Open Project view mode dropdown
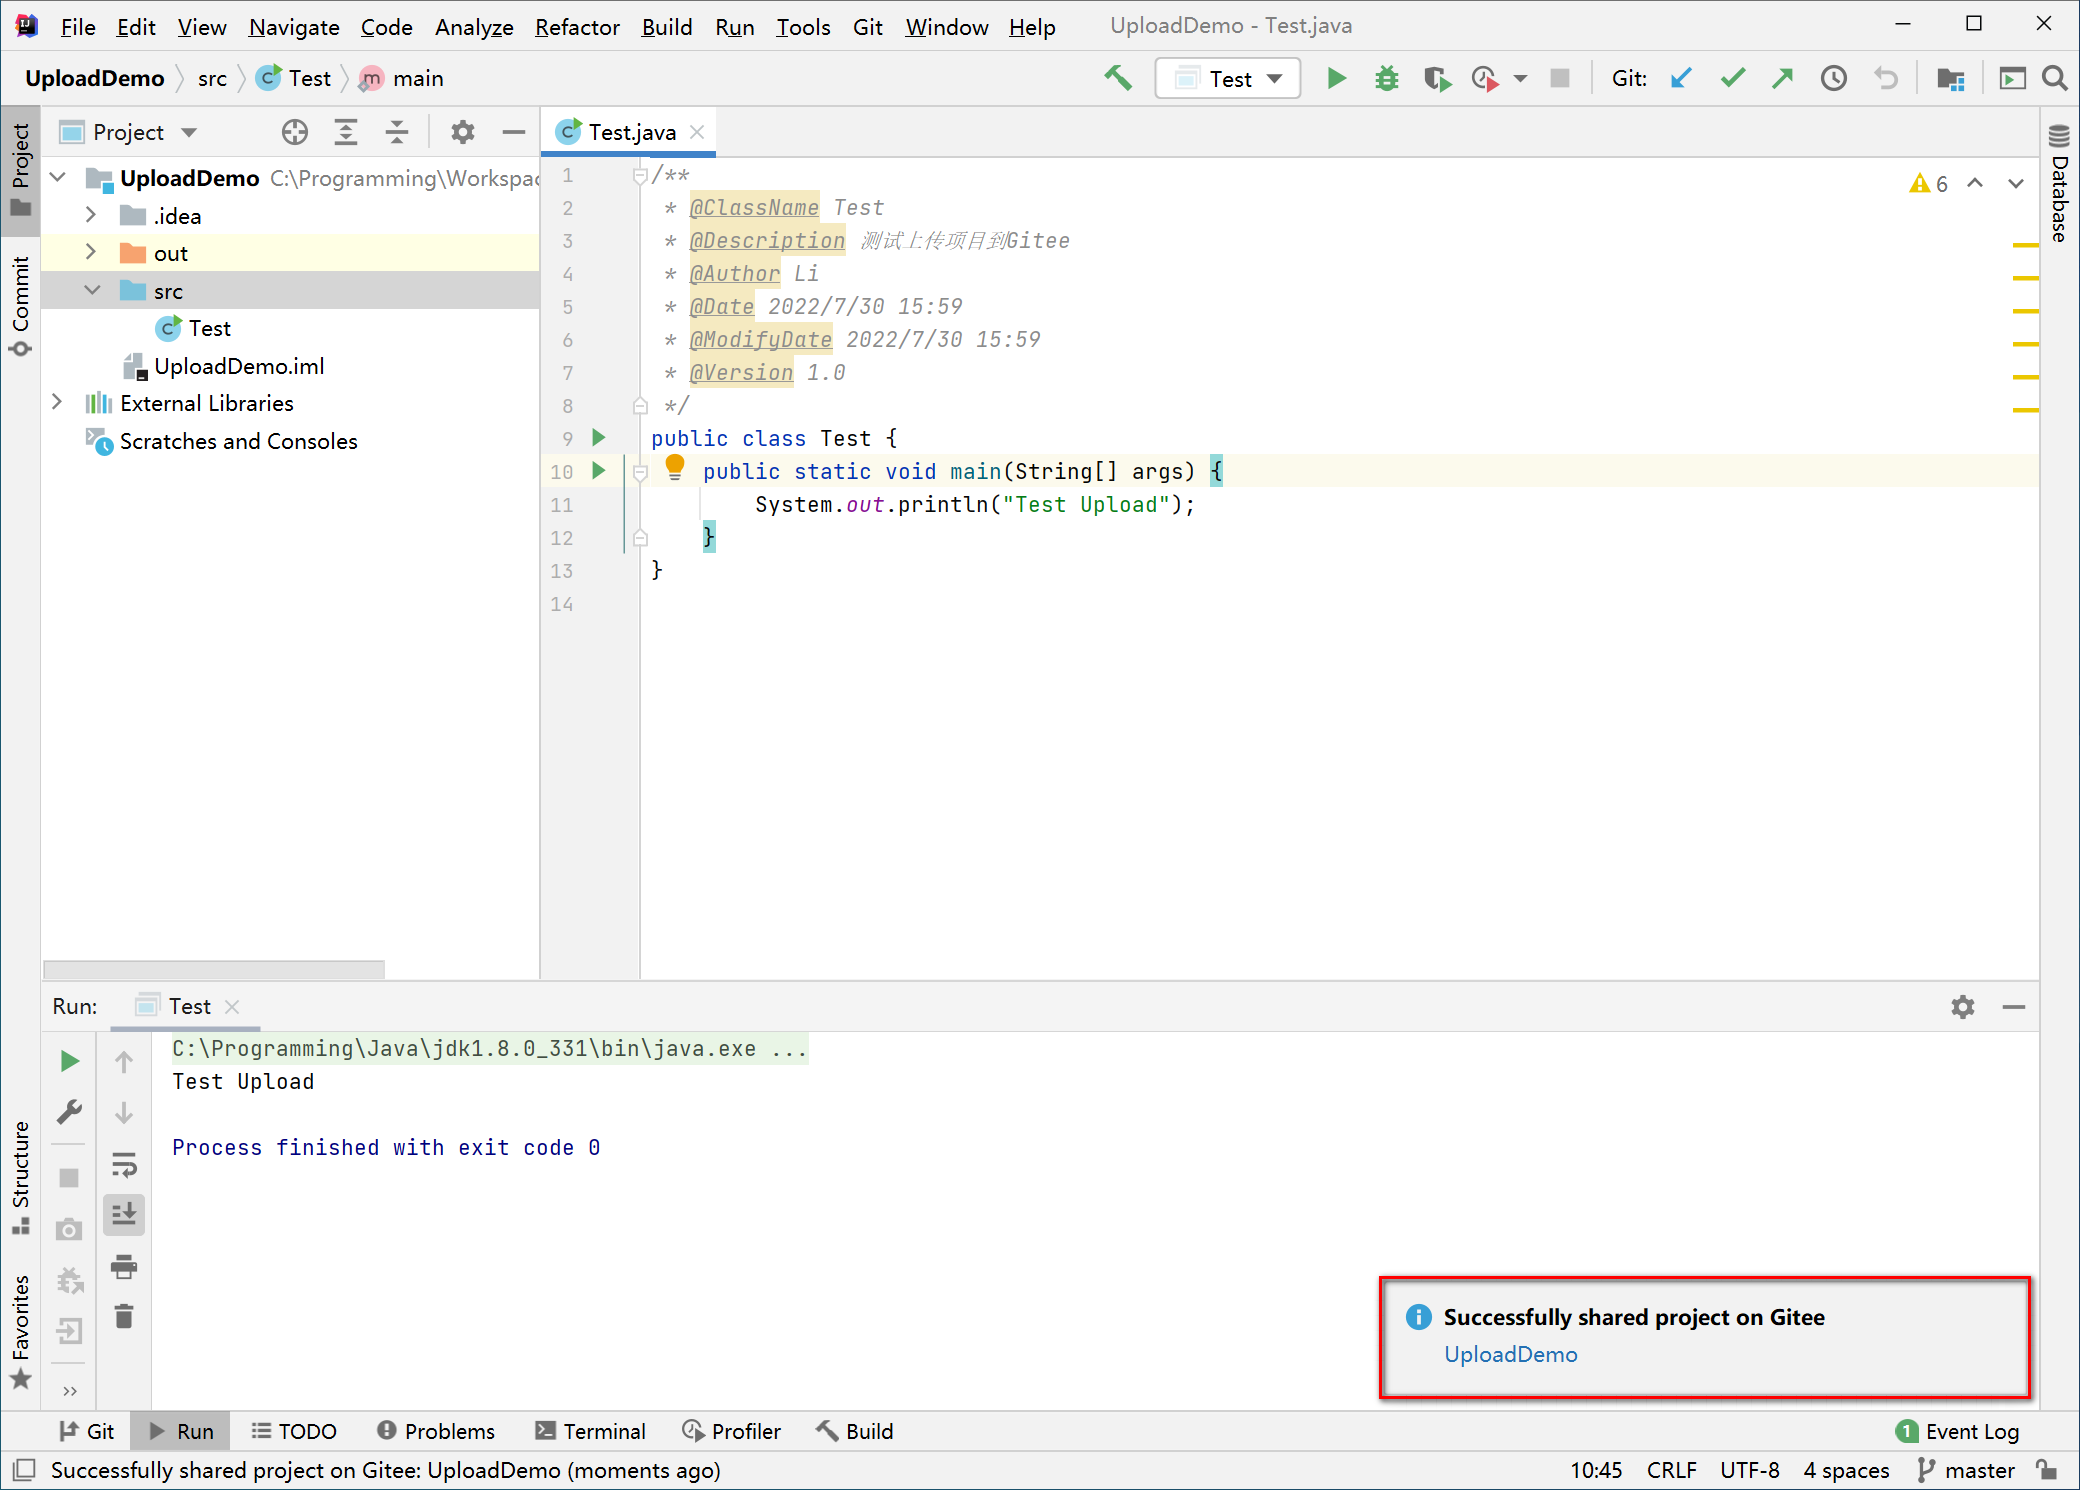This screenshot has height=1490, width=2080. 189,132
